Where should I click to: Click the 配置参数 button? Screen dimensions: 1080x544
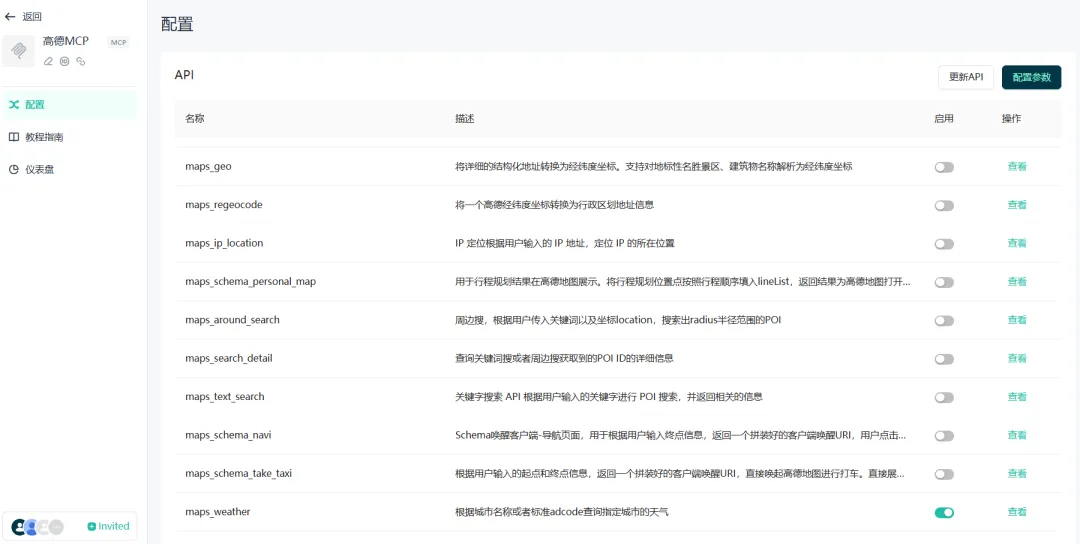1031,77
